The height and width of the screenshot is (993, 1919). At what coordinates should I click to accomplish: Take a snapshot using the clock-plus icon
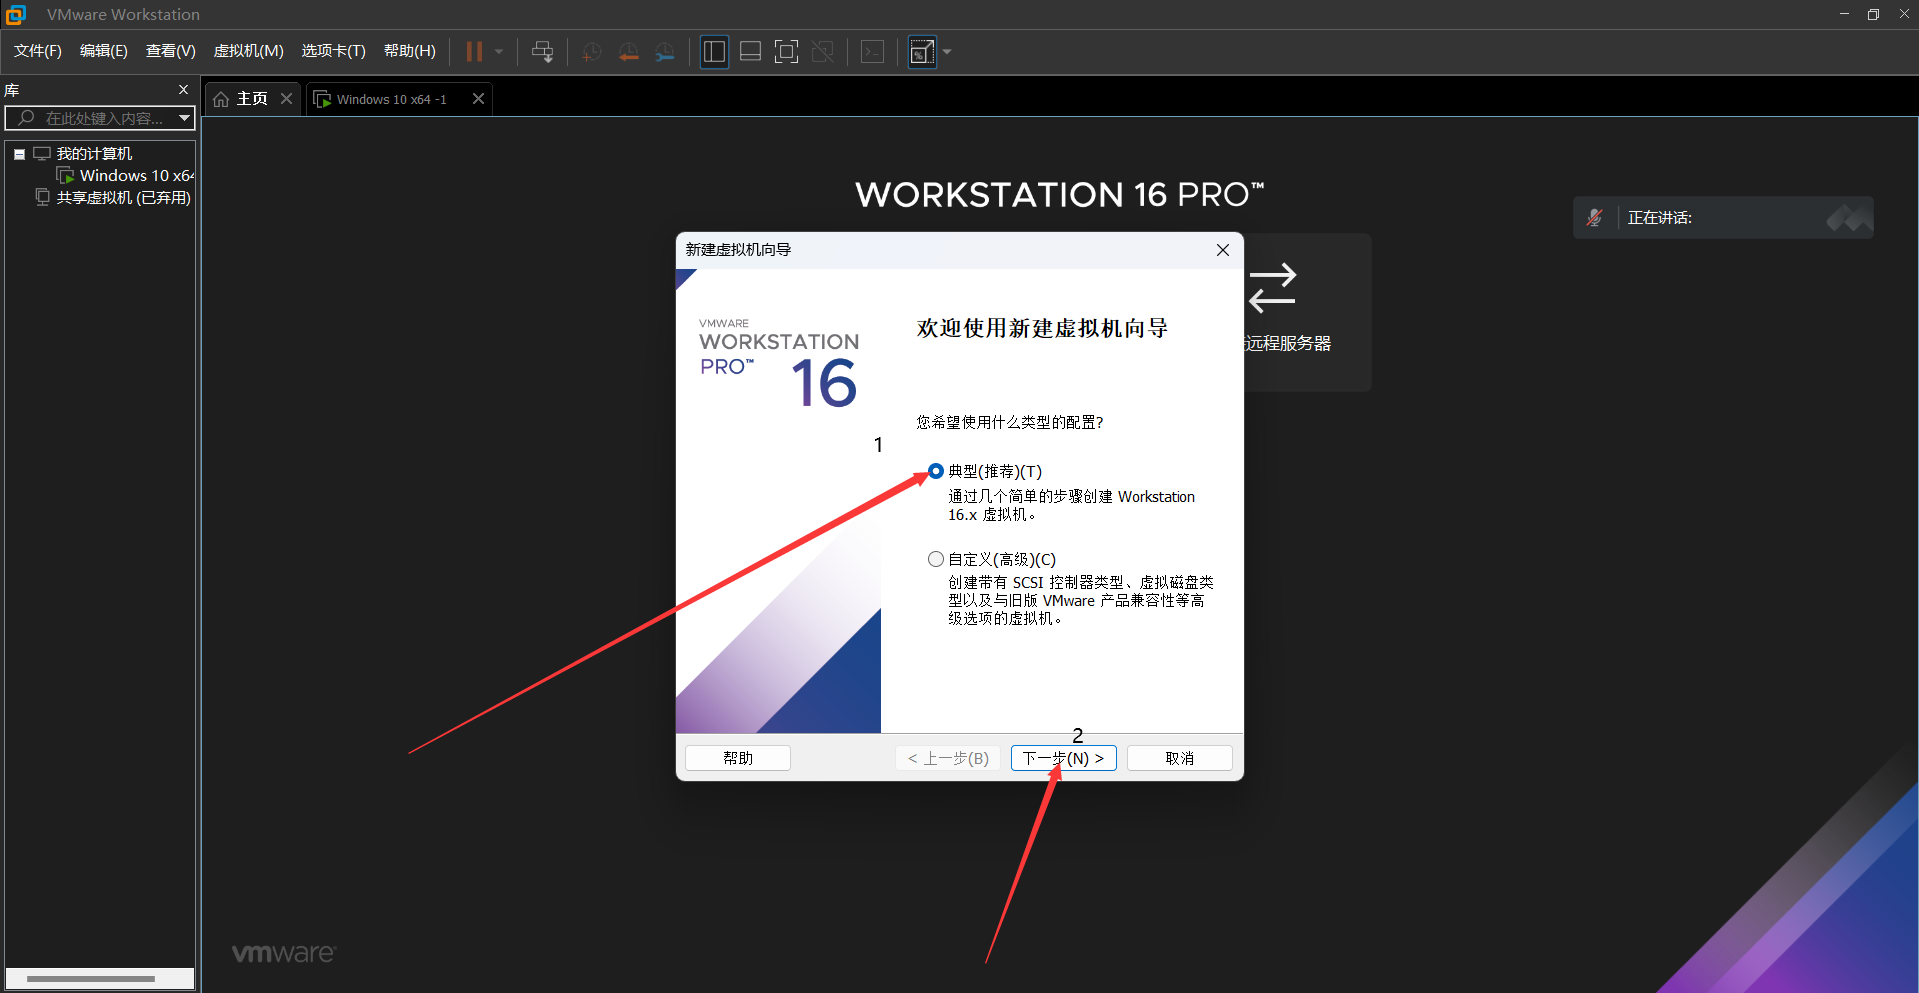click(591, 52)
